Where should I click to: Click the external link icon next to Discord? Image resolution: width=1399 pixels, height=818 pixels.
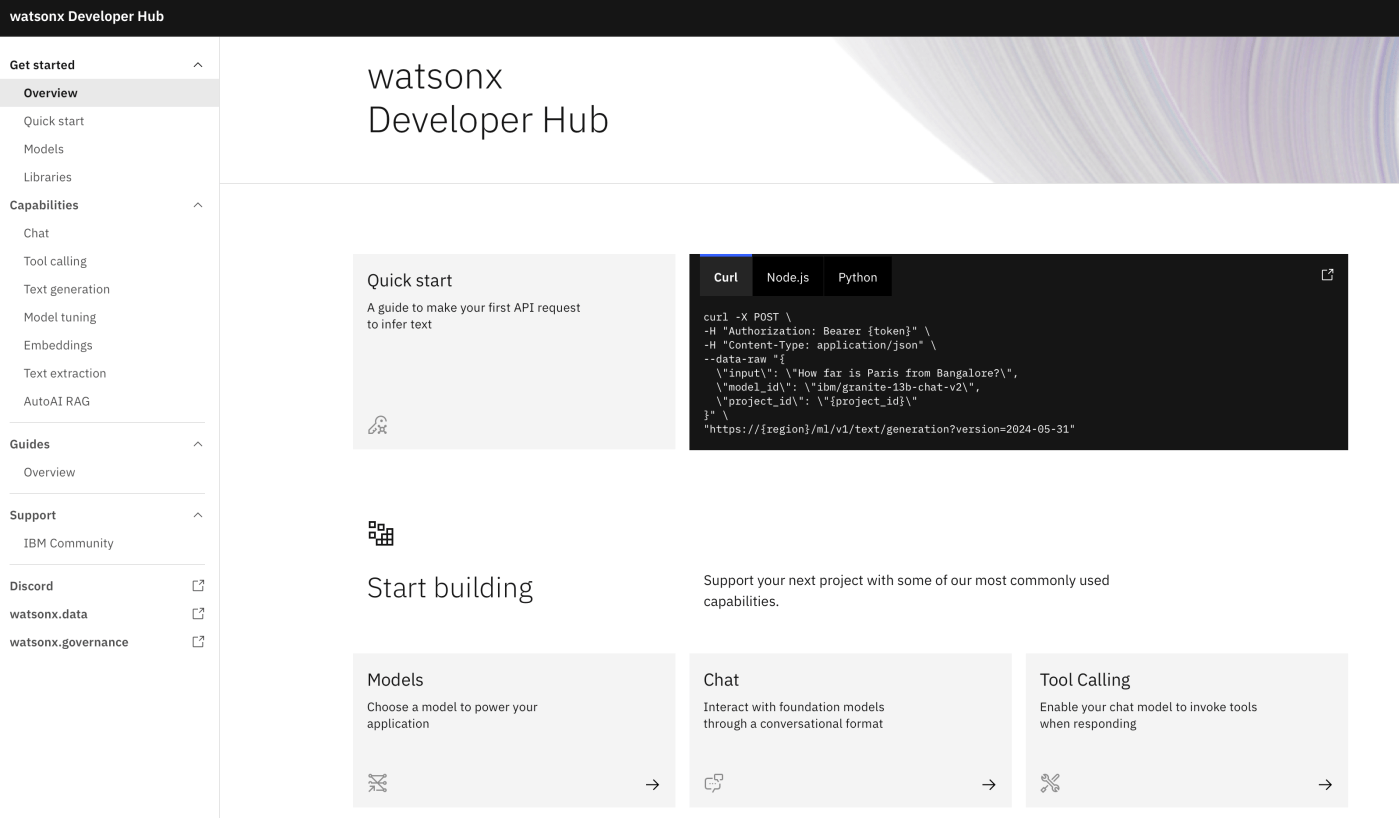click(198, 586)
